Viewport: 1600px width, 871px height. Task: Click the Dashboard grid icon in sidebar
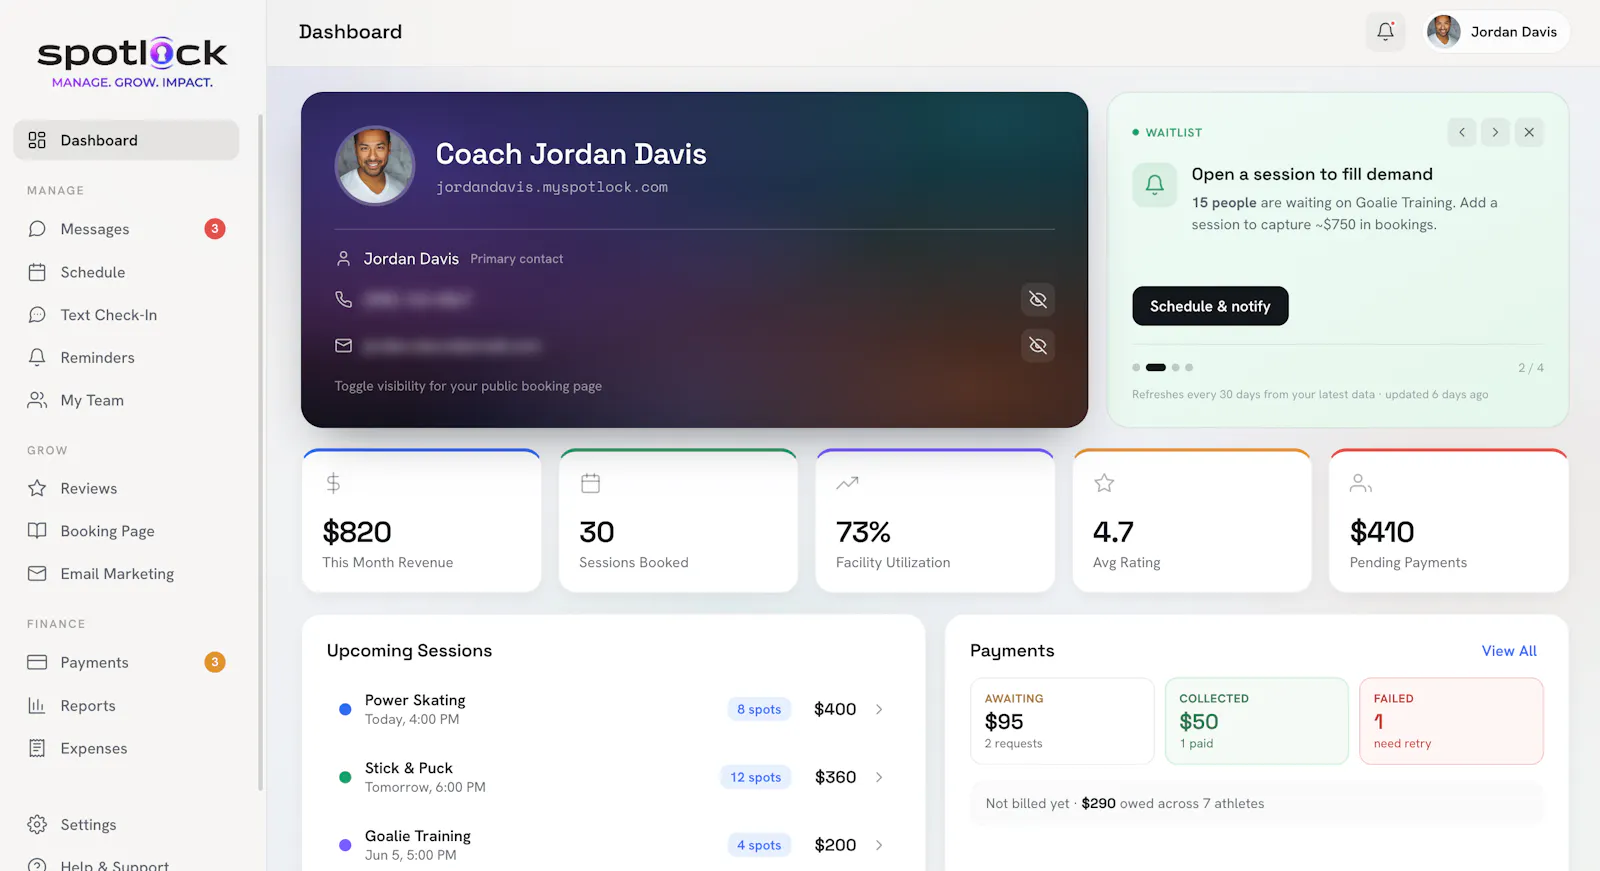click(37, 140)
